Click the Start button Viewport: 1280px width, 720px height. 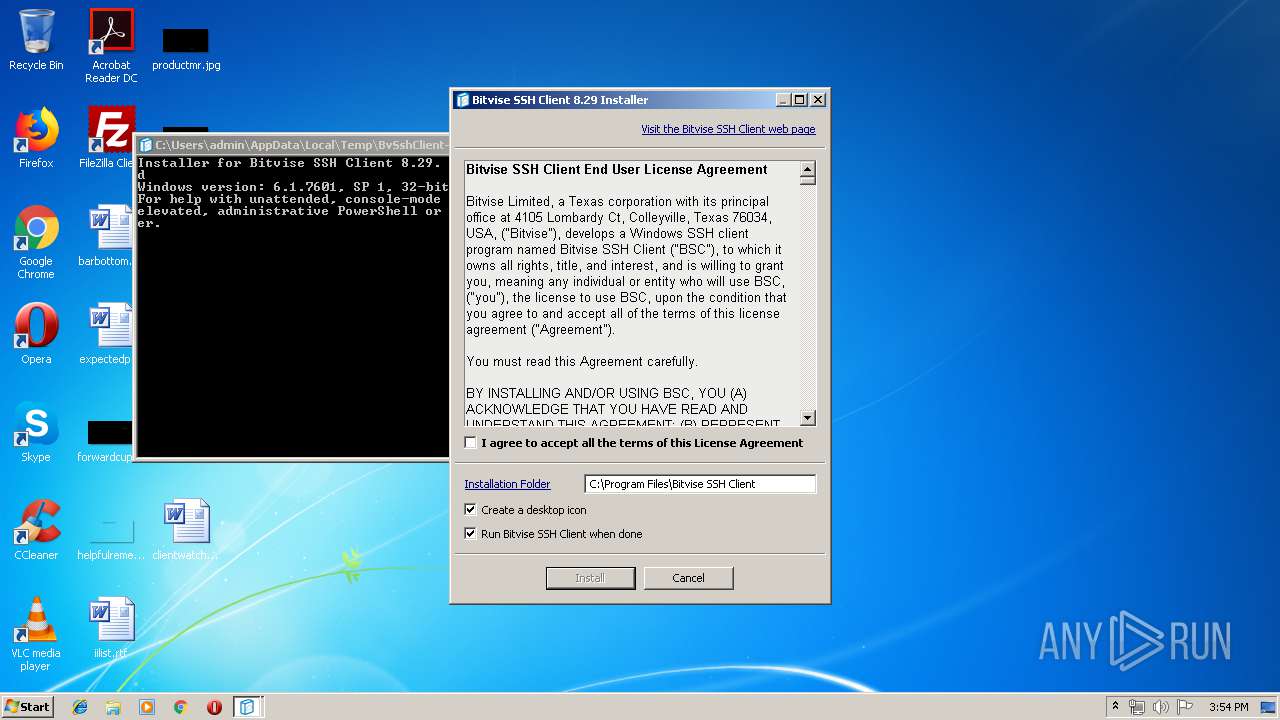(x=27, y=707)
